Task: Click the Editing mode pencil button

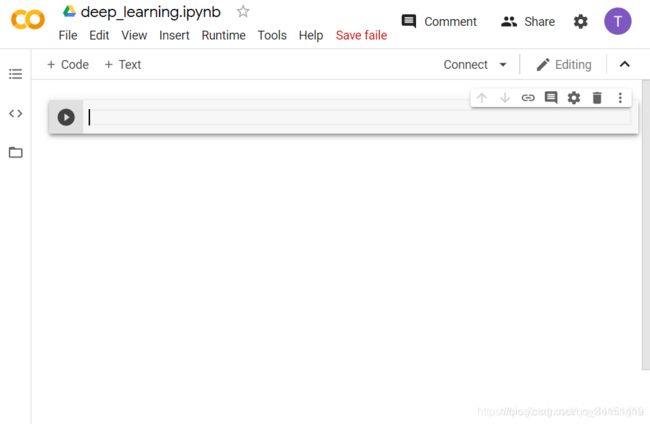Action: pos(564,65)
